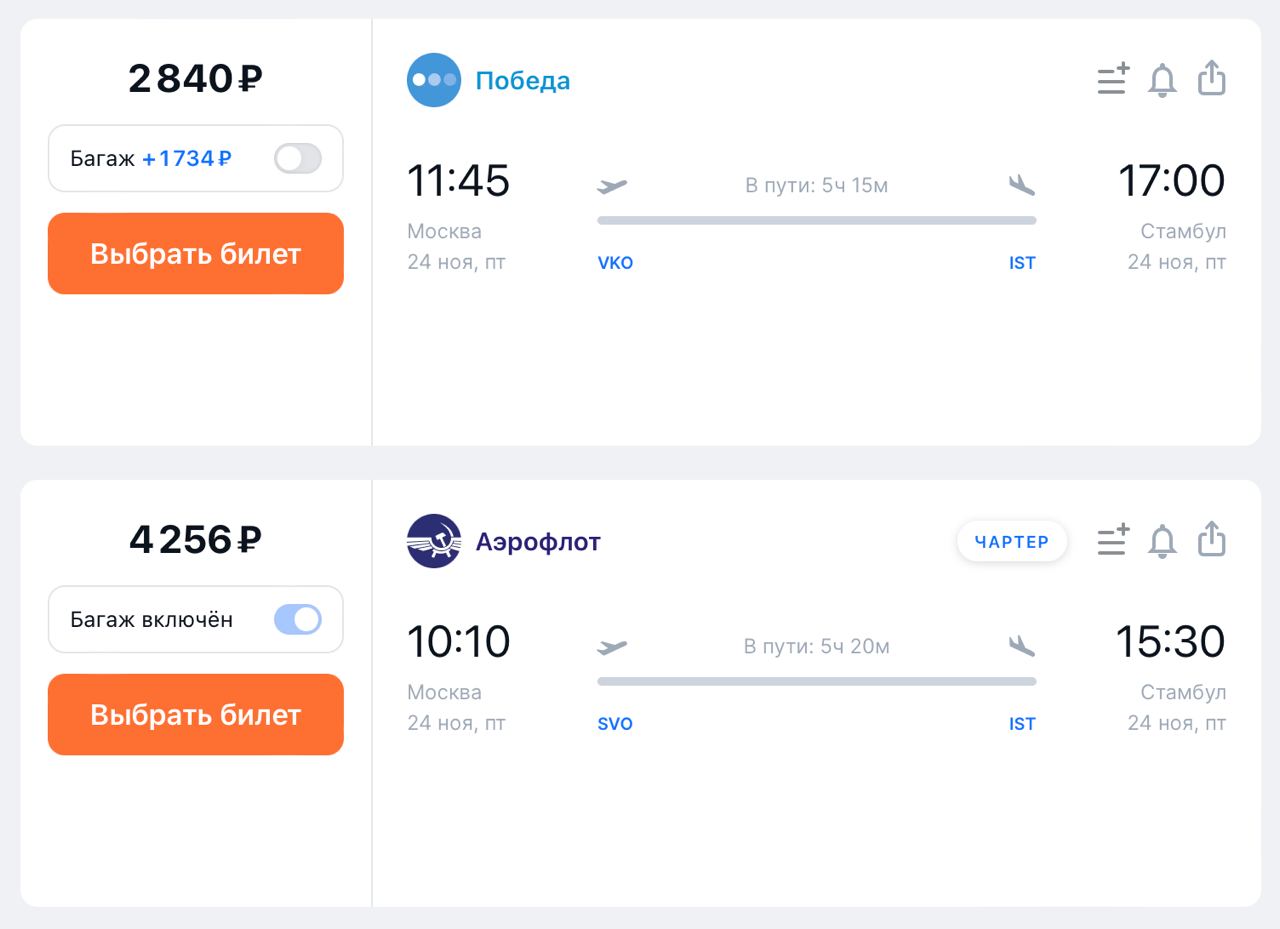1280x929 pixels.
Task: Share the Pobeda flight ticket
Action: (1211, 78)
